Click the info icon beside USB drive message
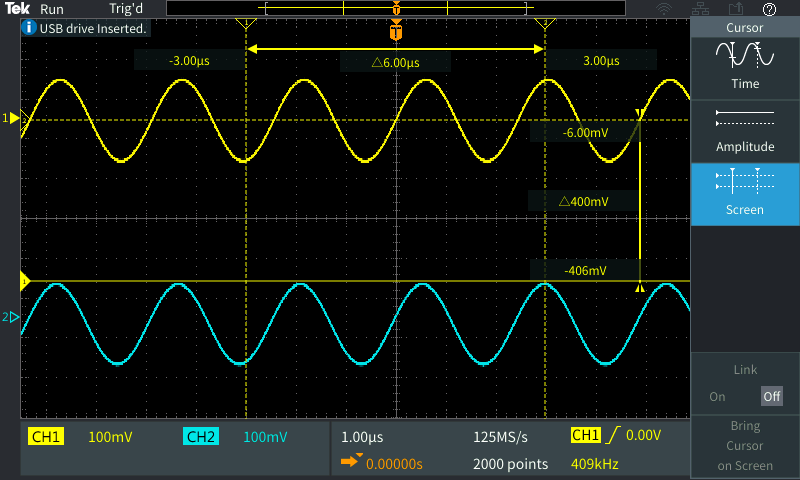 click(x=29, y=29)
